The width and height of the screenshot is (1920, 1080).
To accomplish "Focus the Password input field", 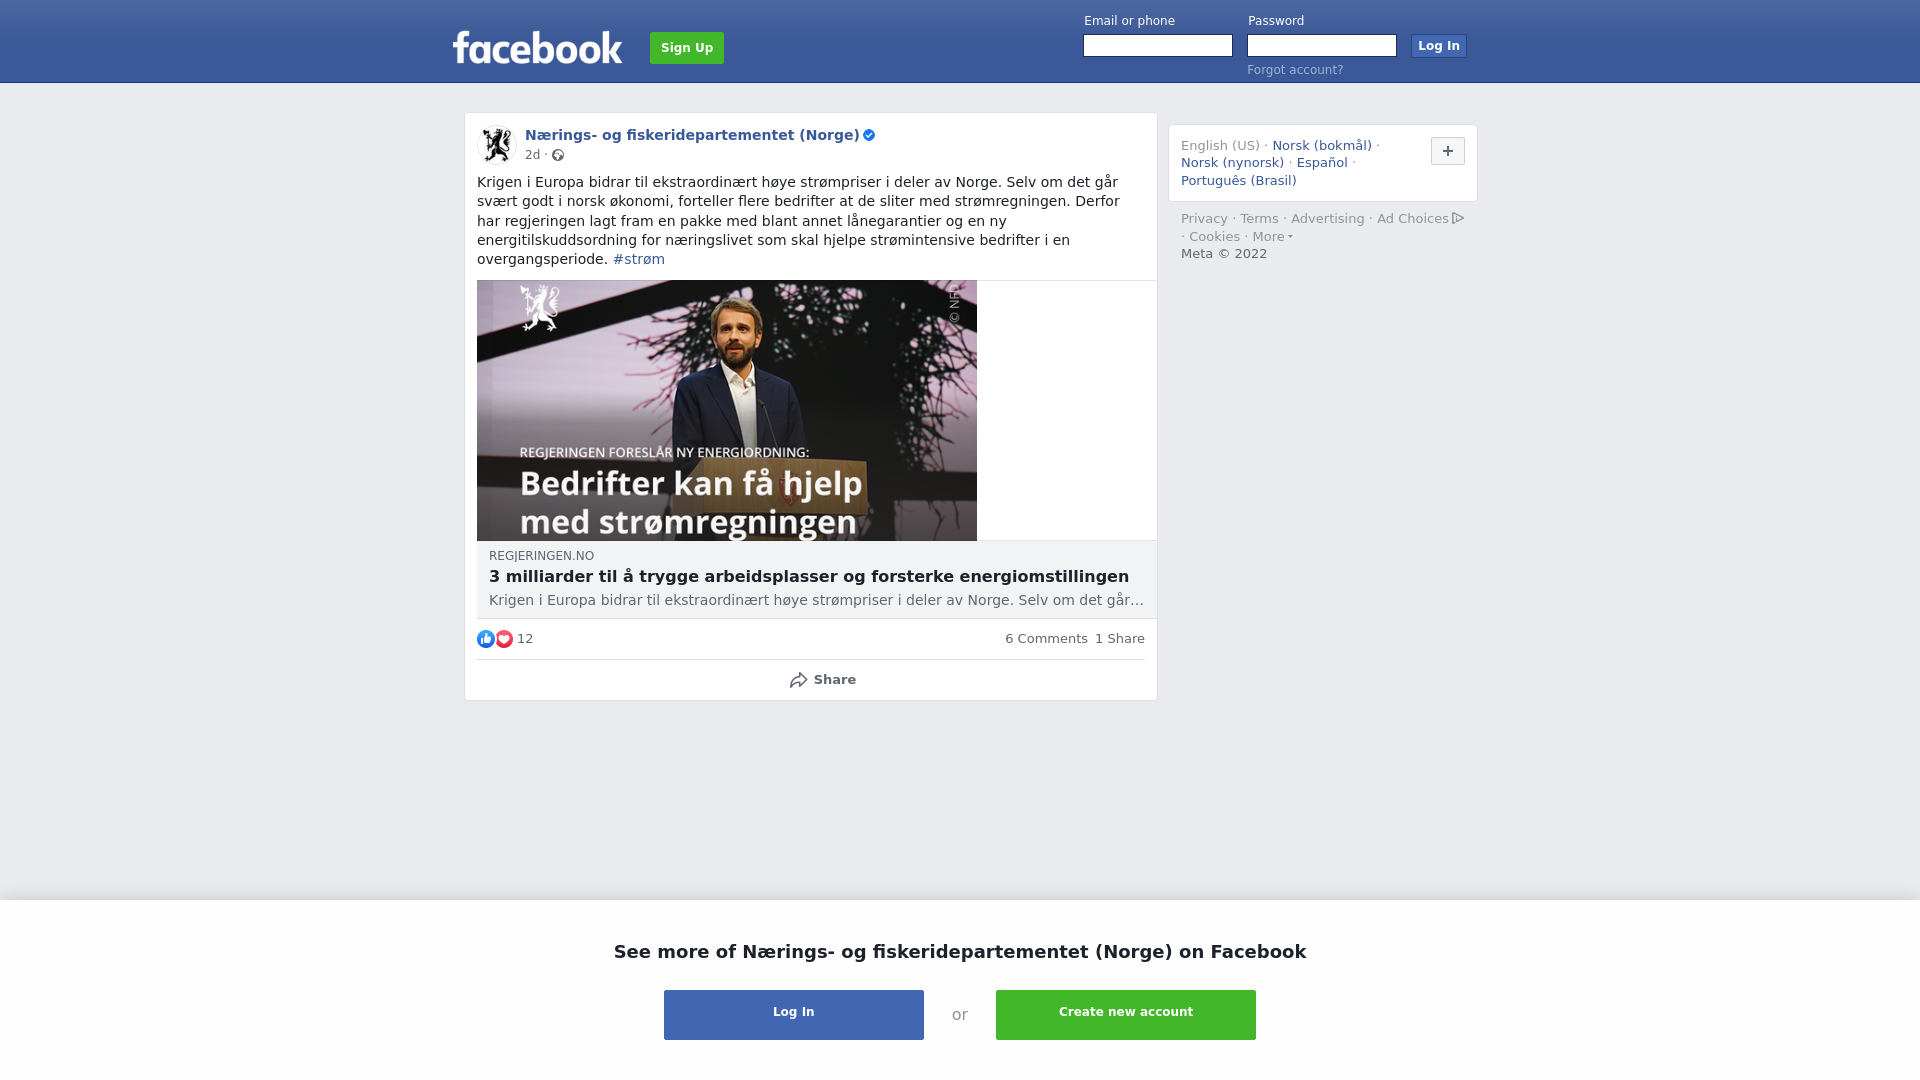I will tap(1322, 46).
